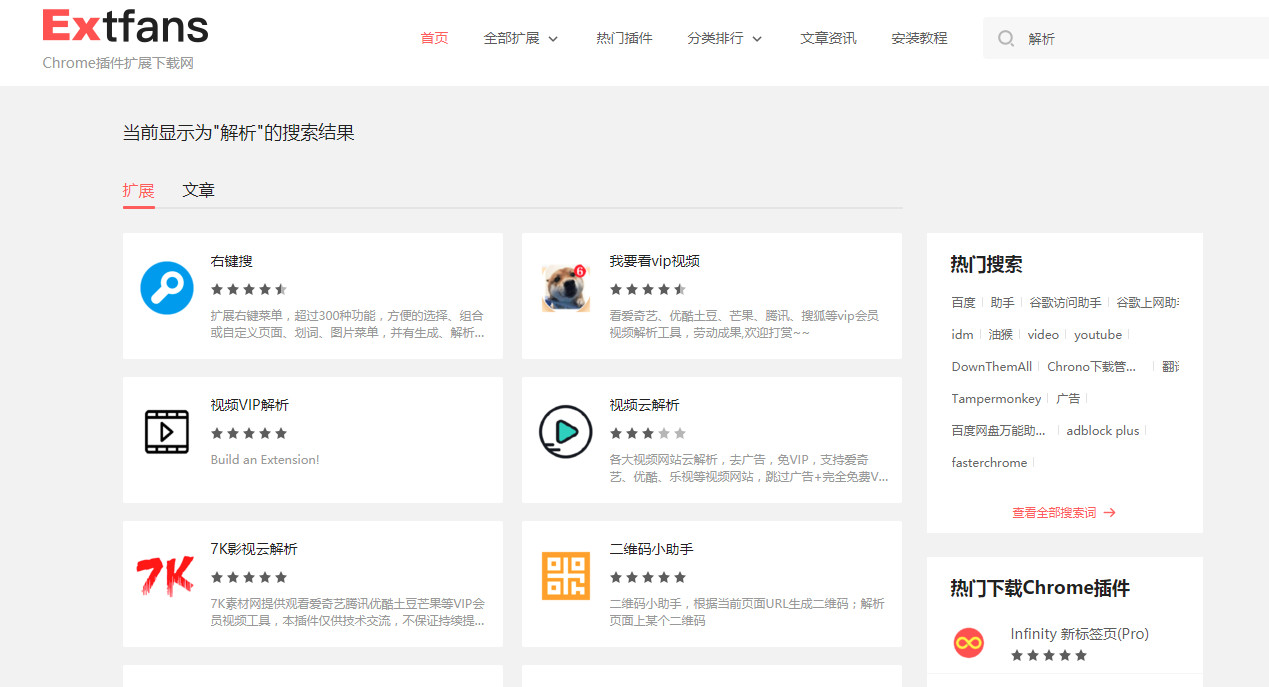
Task: Click the Tampermonkey hot search term
Action: coord(996,399)
